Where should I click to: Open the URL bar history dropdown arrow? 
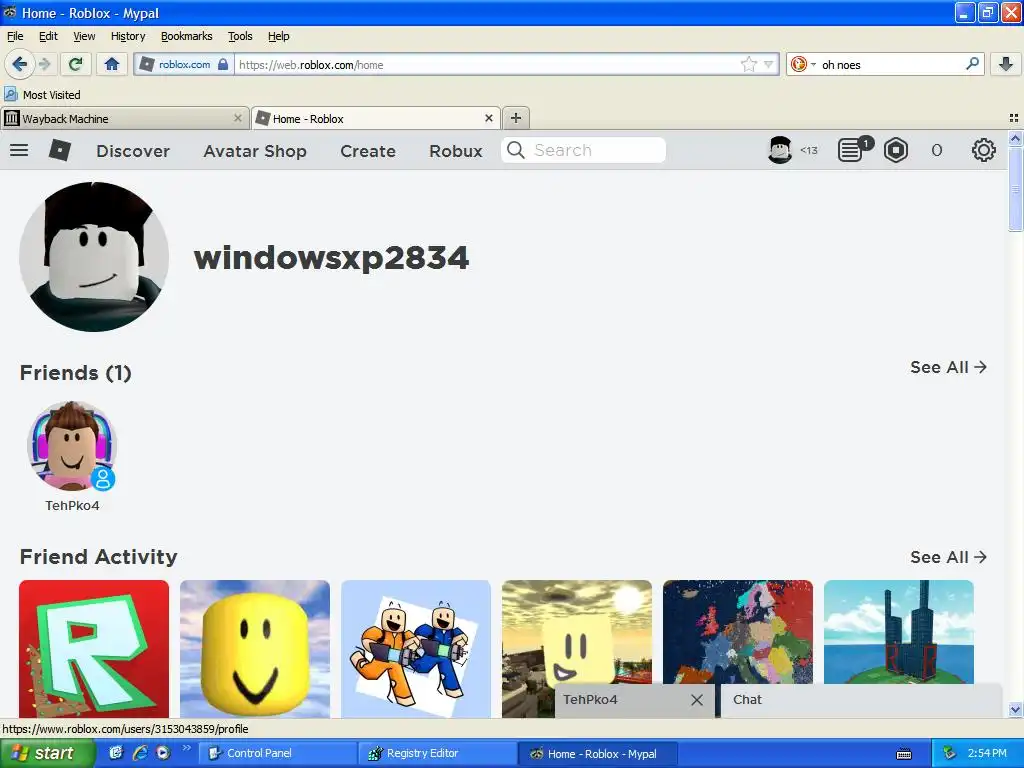point(768,64)
